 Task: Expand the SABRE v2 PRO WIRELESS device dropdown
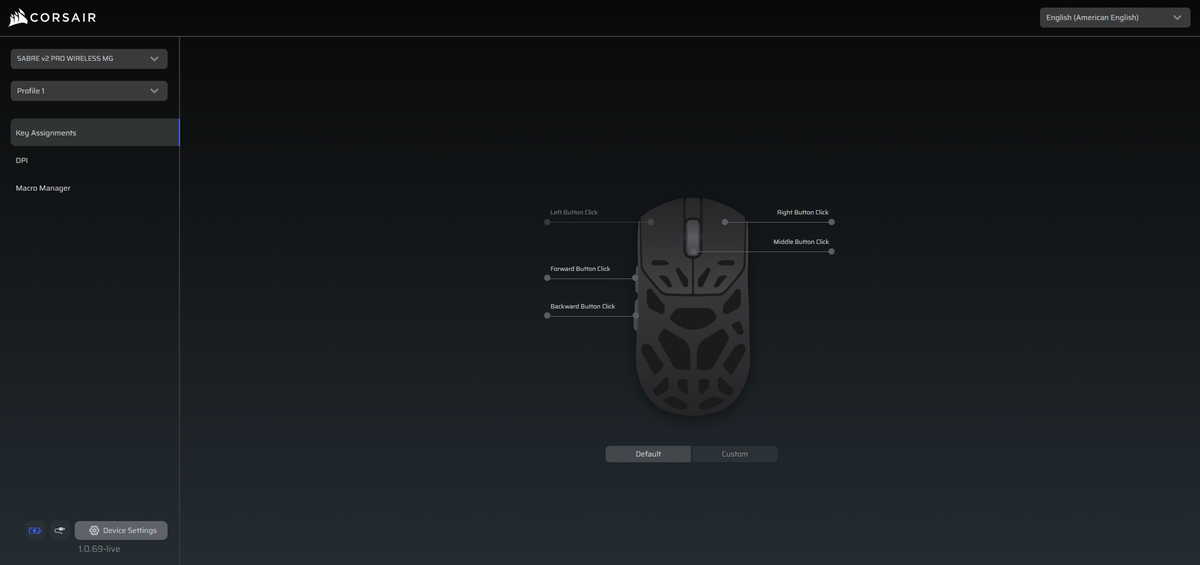coord(89,59)
